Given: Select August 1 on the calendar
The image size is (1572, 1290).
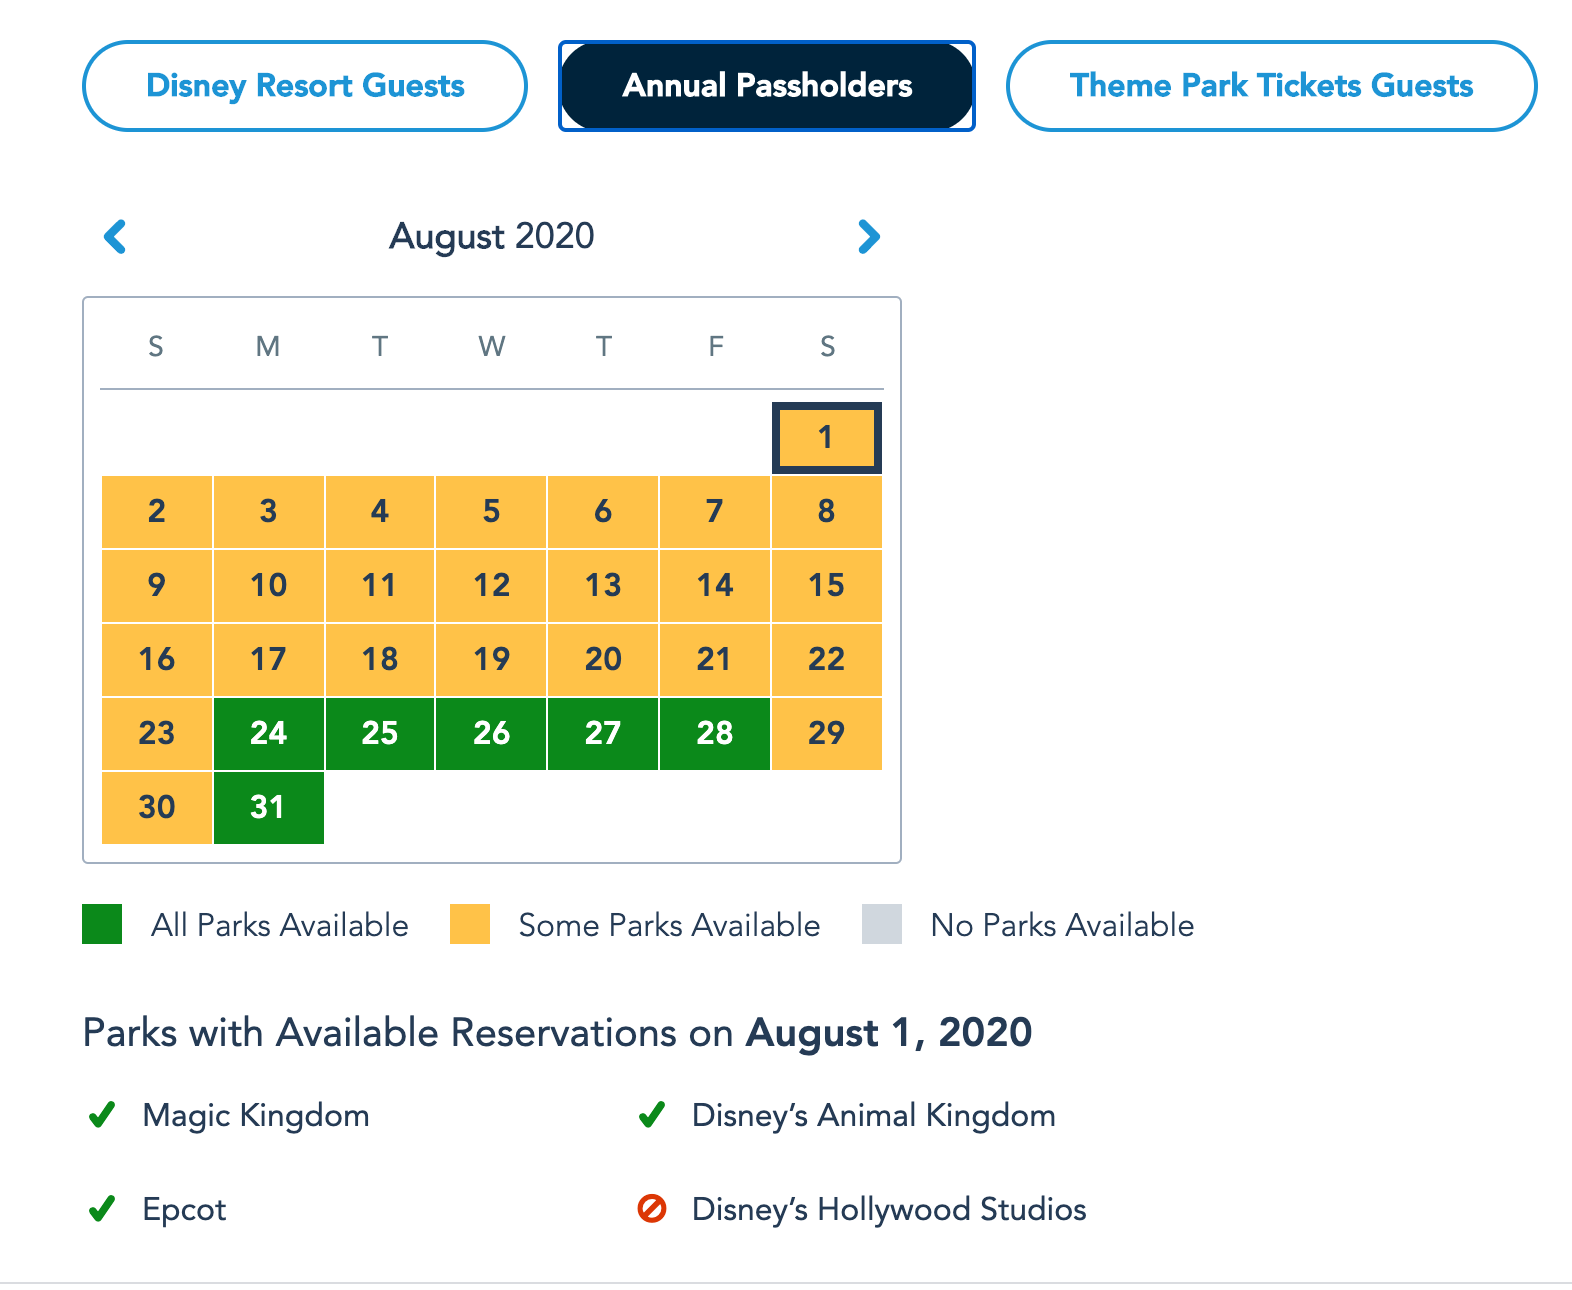Looking at the screenshot, I should click(x=826, y=437).
